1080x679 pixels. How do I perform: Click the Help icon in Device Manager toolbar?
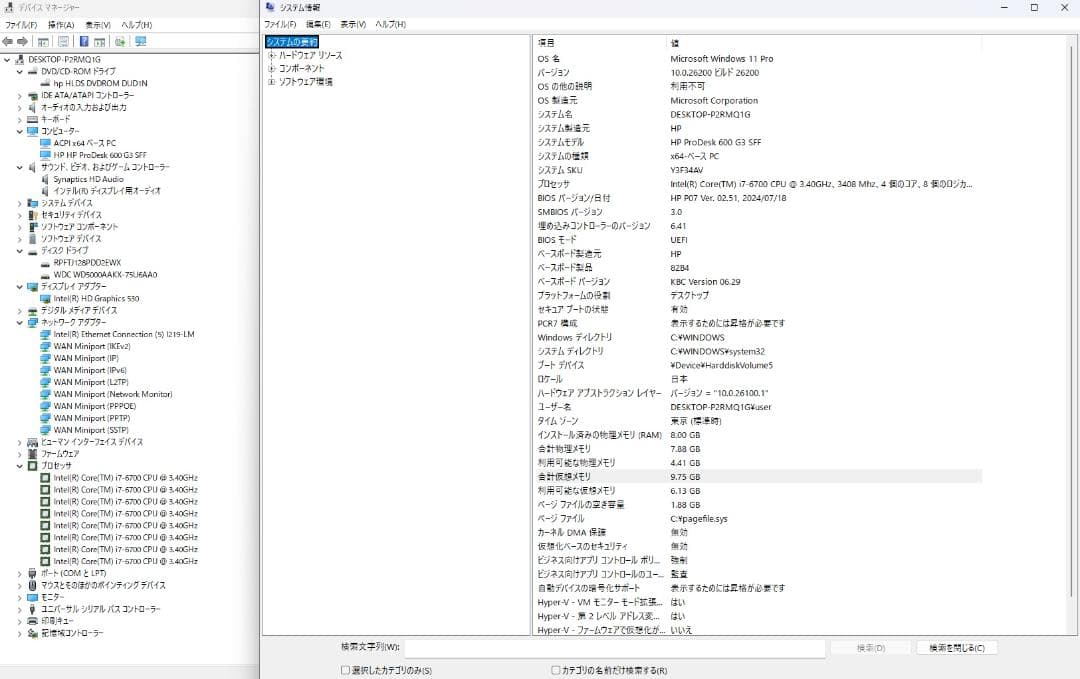(x=84, y=41)
